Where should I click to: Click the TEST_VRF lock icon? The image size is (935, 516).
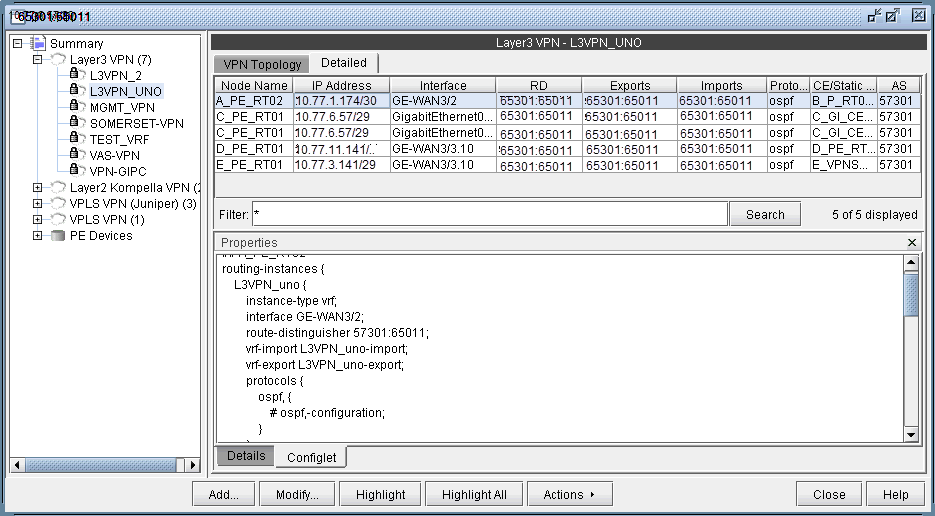tap(75, 139)
